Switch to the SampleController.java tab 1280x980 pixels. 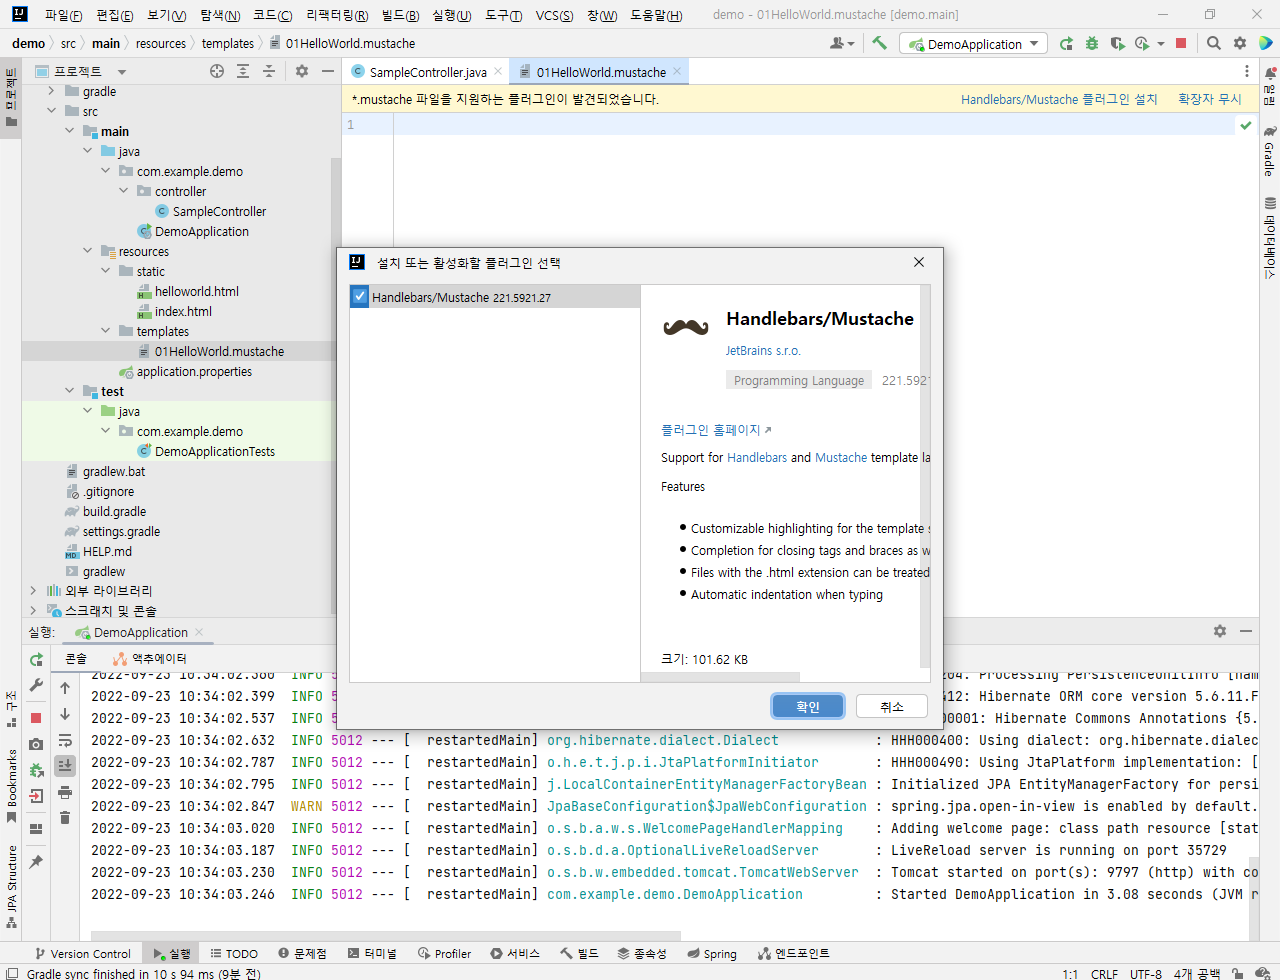(x=427, y=72)
